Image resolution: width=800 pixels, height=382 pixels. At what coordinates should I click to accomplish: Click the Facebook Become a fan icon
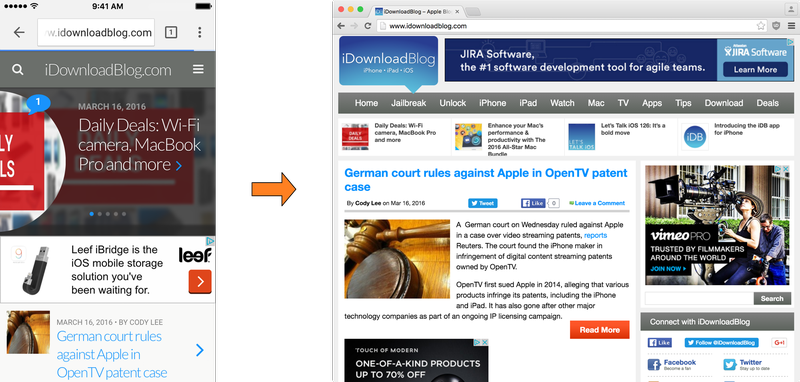click(x=654, y=365)
